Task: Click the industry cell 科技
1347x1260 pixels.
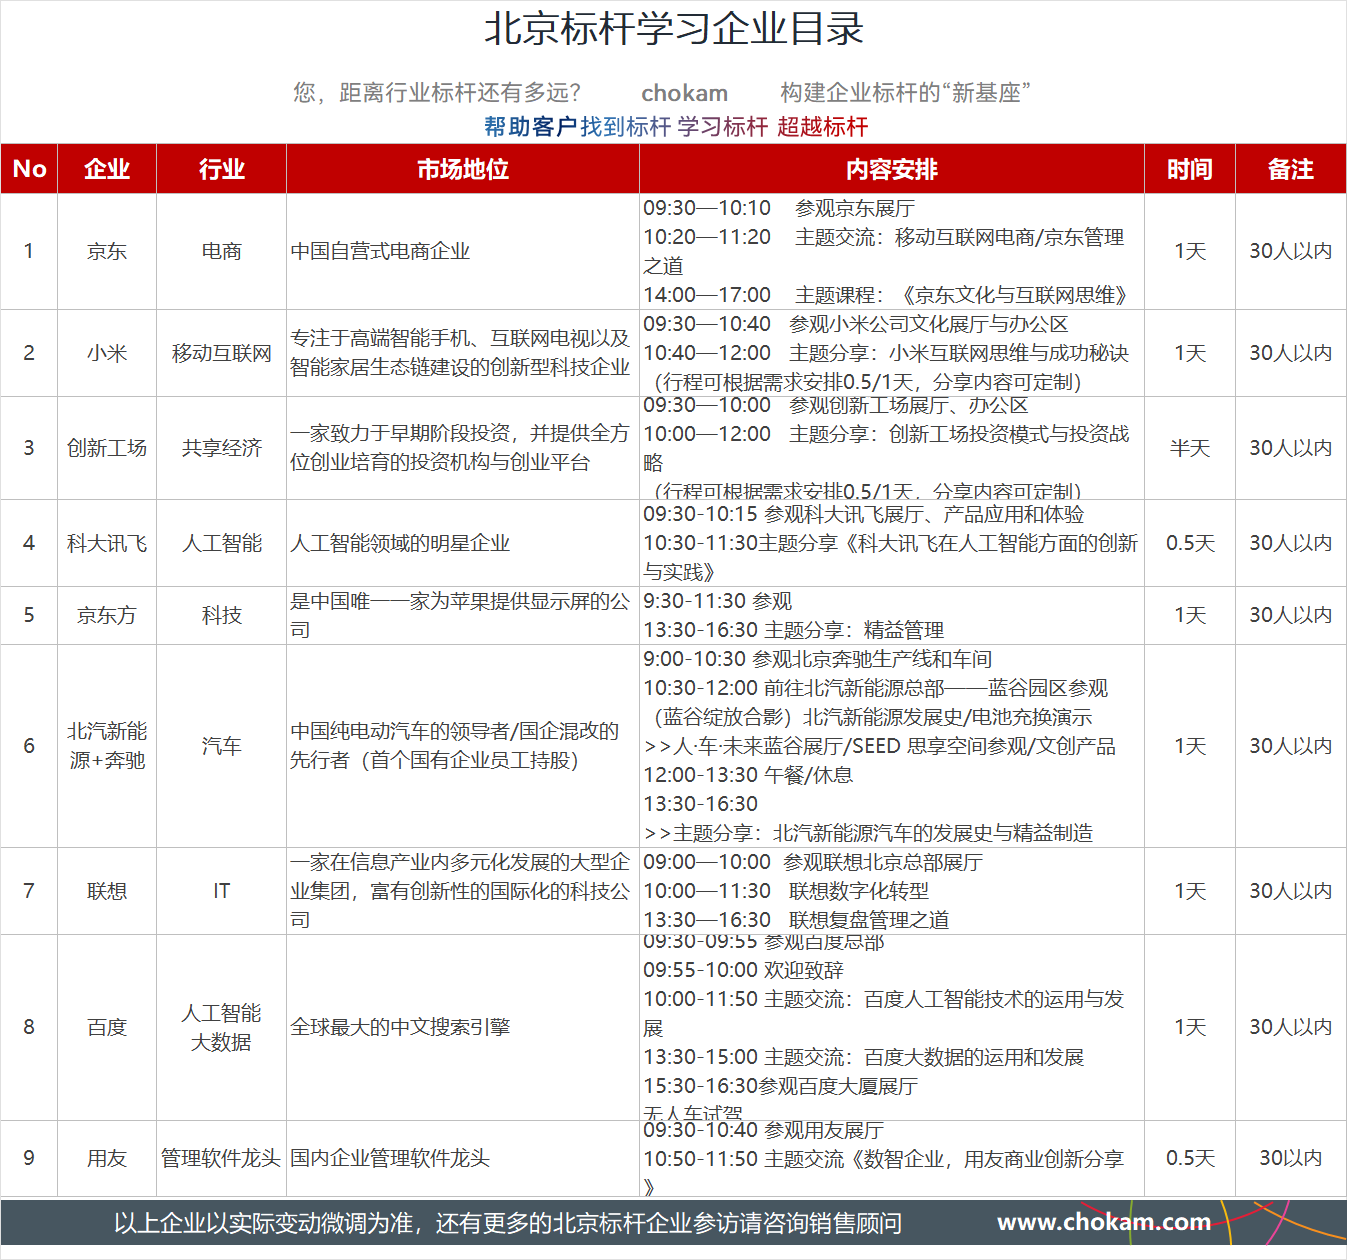Action: point(222,615)
